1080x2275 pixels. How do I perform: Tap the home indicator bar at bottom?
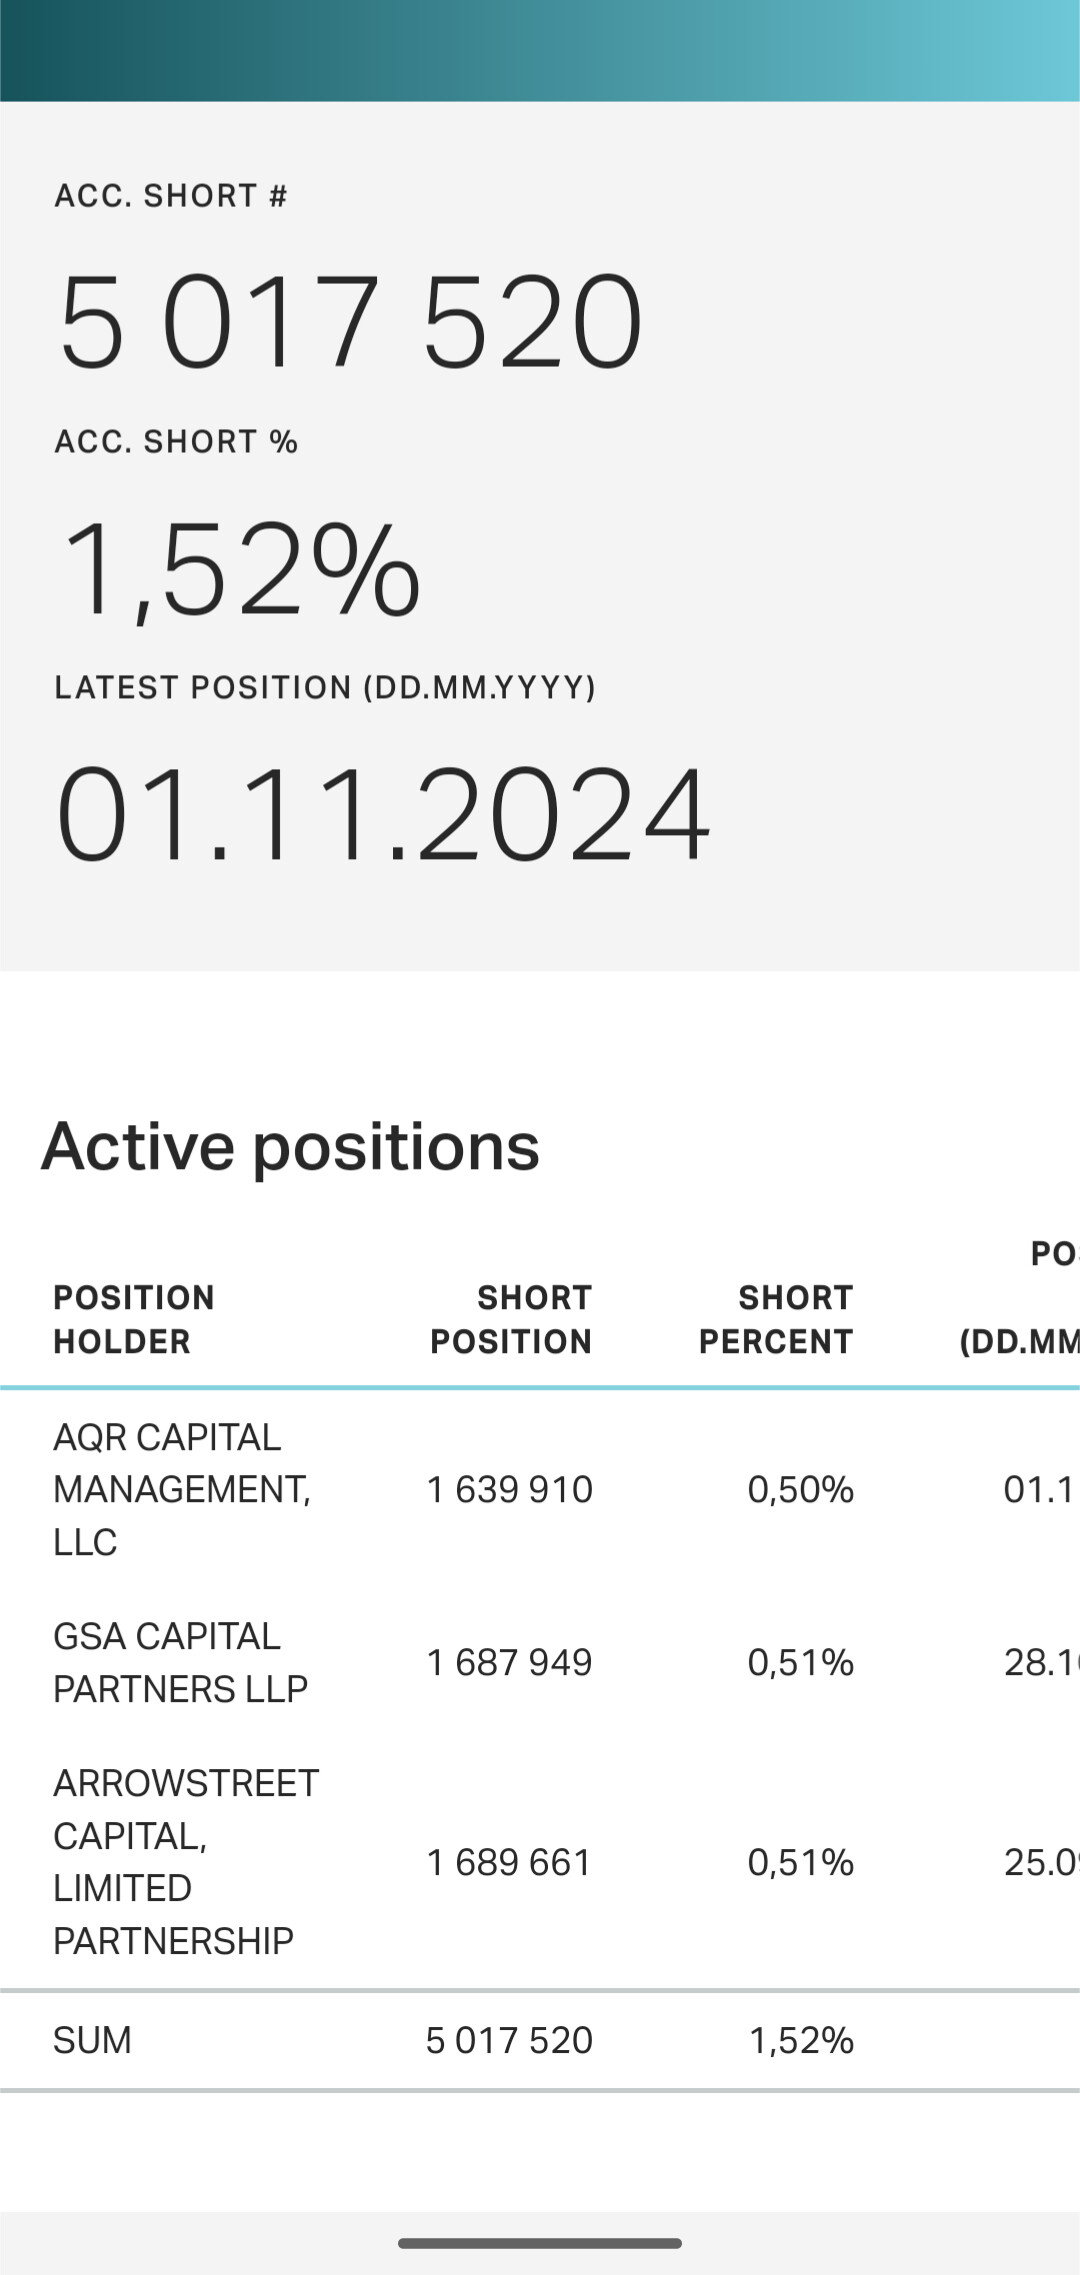[x=540, y=2243]
